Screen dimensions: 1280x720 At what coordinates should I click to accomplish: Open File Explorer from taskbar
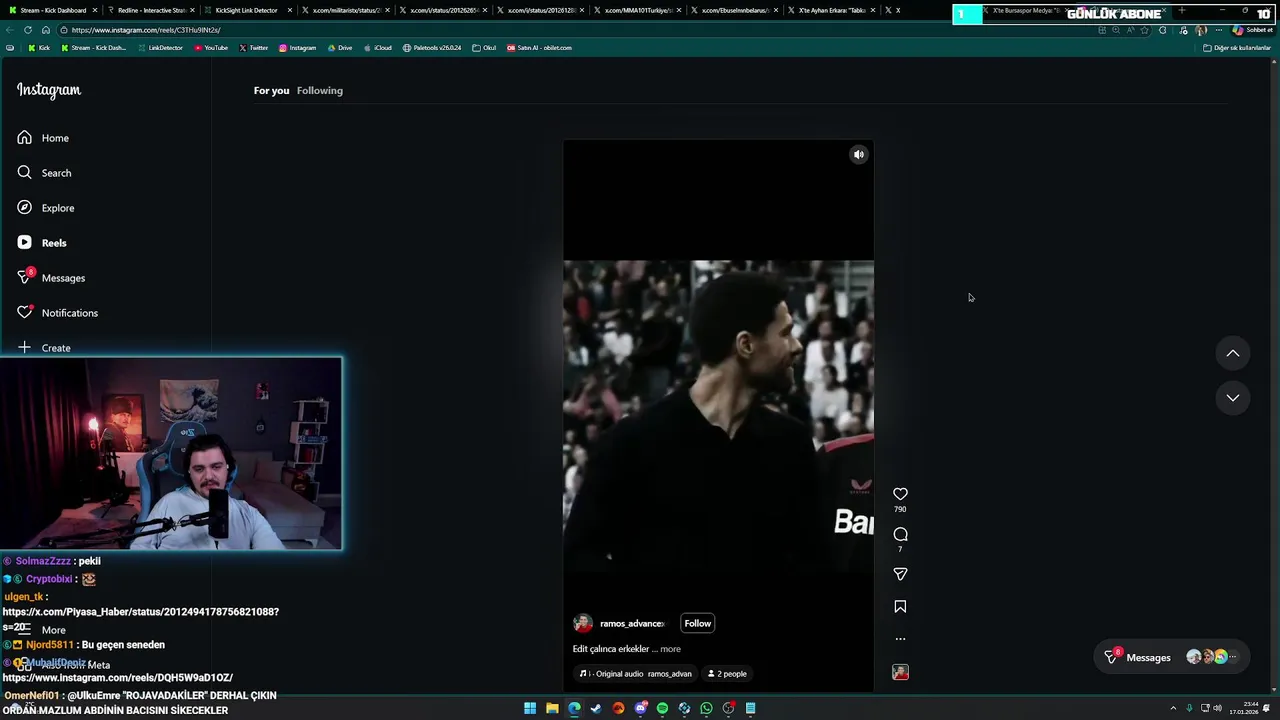pyautogui.click(x=552, y=708)
